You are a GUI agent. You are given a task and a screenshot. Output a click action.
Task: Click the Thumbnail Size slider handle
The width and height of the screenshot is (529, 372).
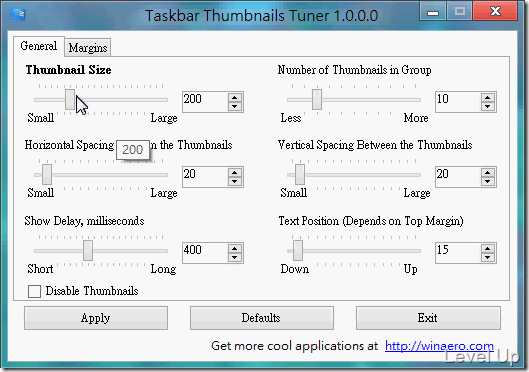pos(70,99)
